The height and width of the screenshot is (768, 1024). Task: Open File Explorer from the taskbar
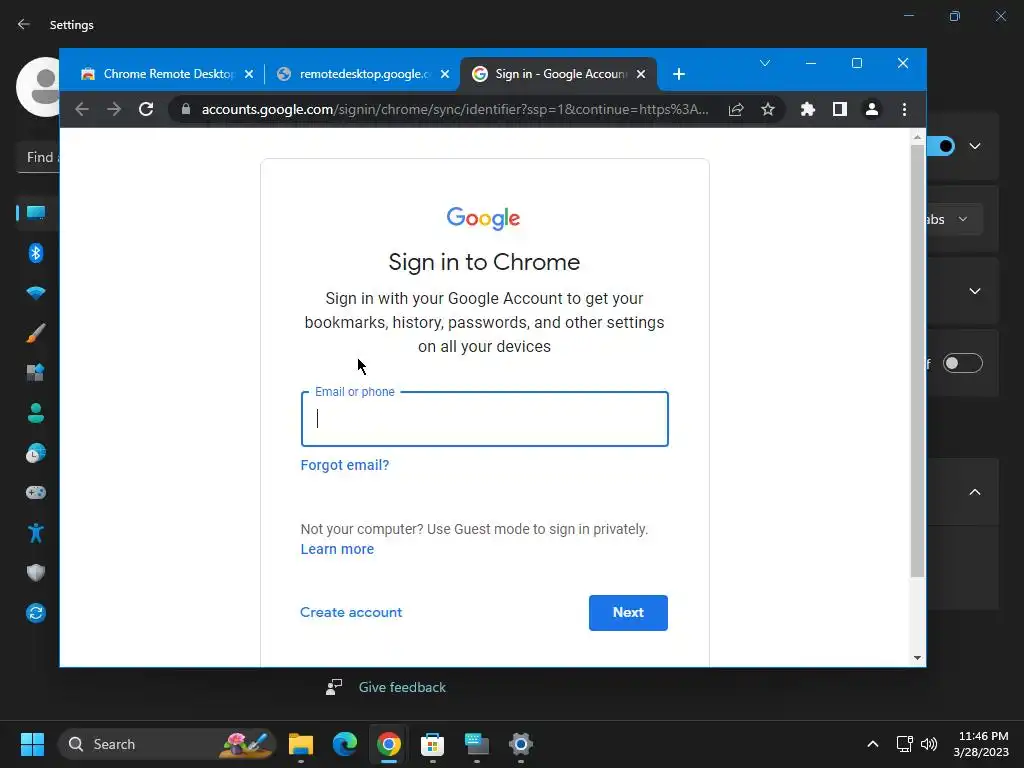(x=301, y=744)
